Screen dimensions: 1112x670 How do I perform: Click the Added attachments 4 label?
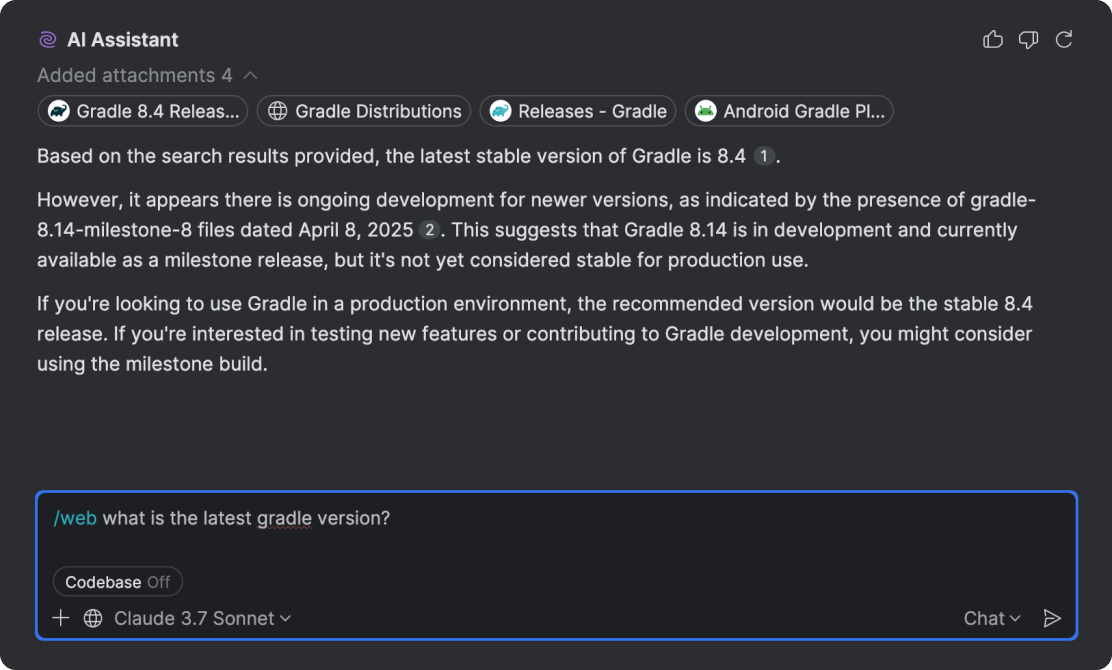pos(134,75)
